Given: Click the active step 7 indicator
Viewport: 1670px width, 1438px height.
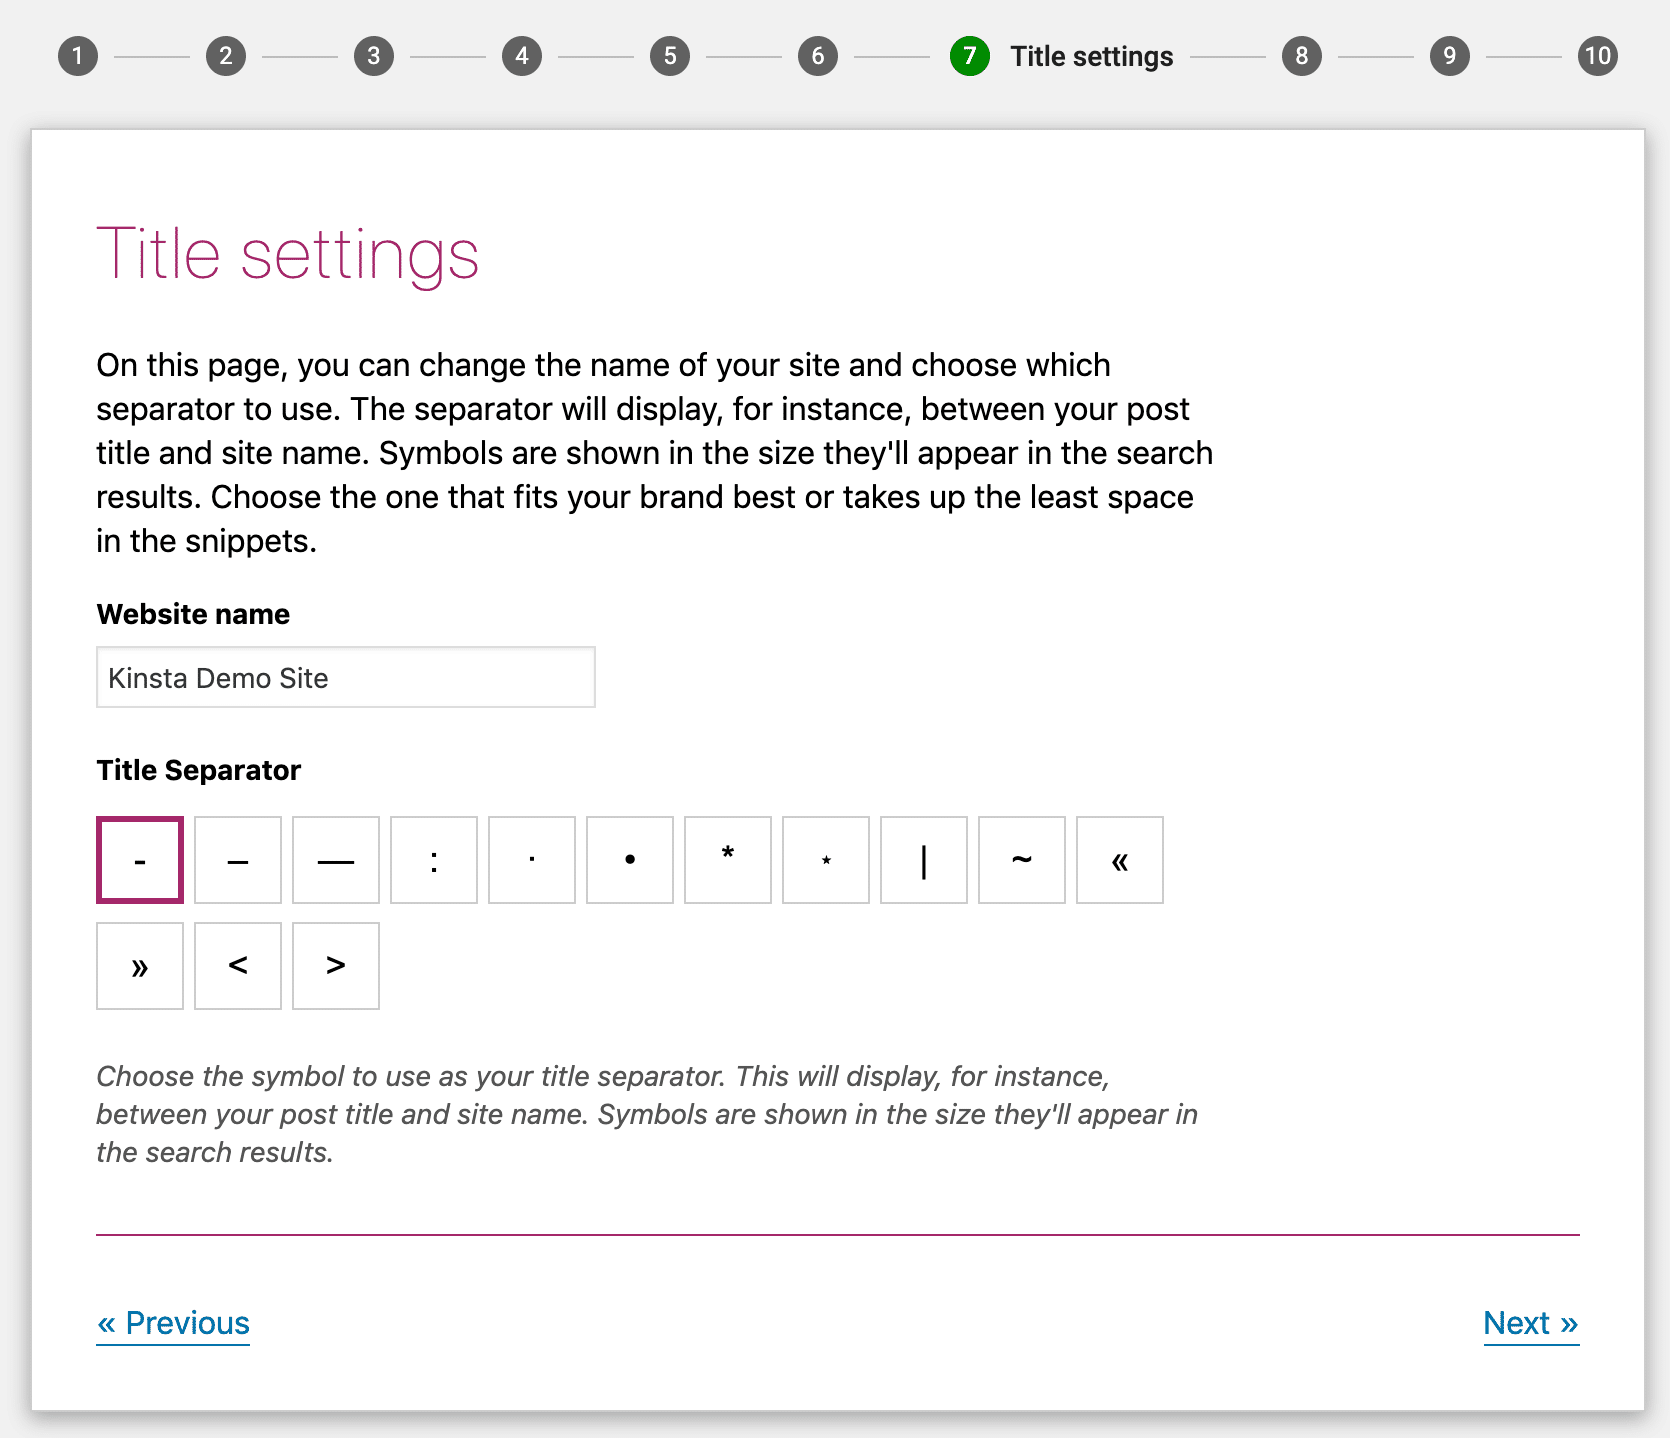Looking at the screenshot, I should 970,56.
